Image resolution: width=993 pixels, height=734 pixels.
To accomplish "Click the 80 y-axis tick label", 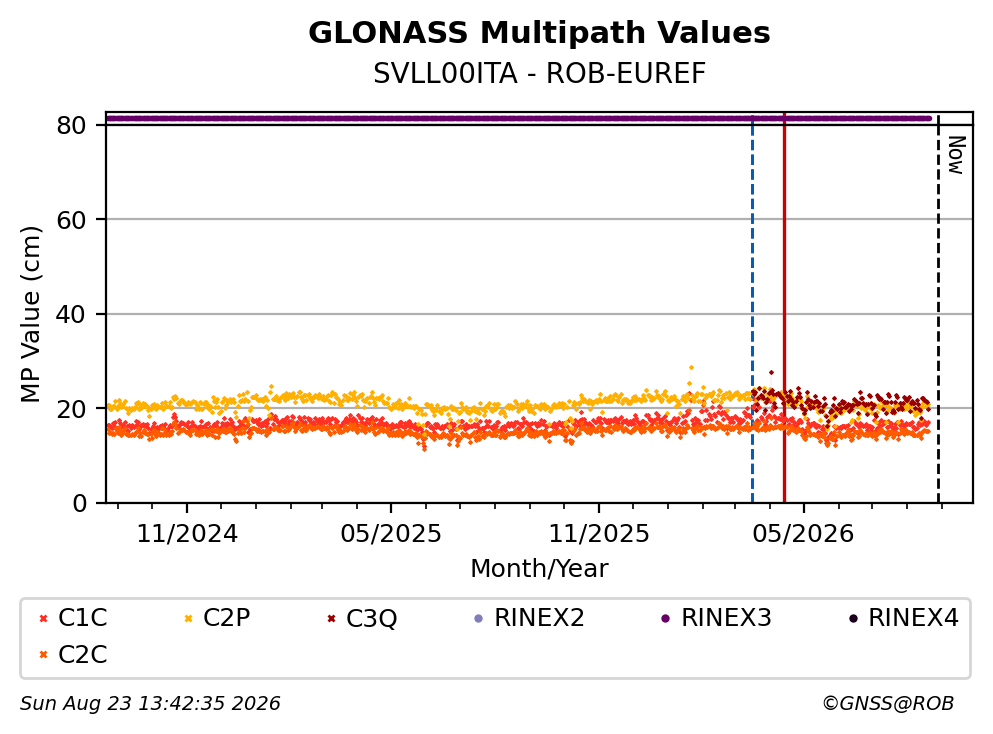I will coord(71,125).
